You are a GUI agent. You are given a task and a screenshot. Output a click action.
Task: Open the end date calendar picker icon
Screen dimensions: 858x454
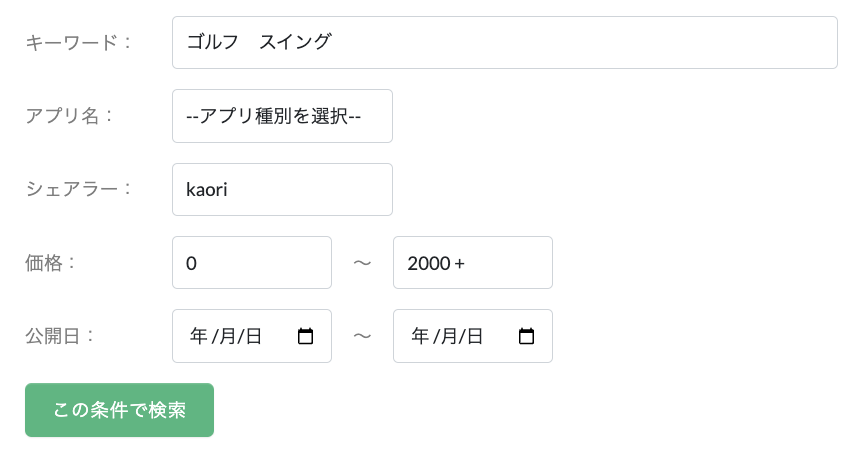[526, 336]
